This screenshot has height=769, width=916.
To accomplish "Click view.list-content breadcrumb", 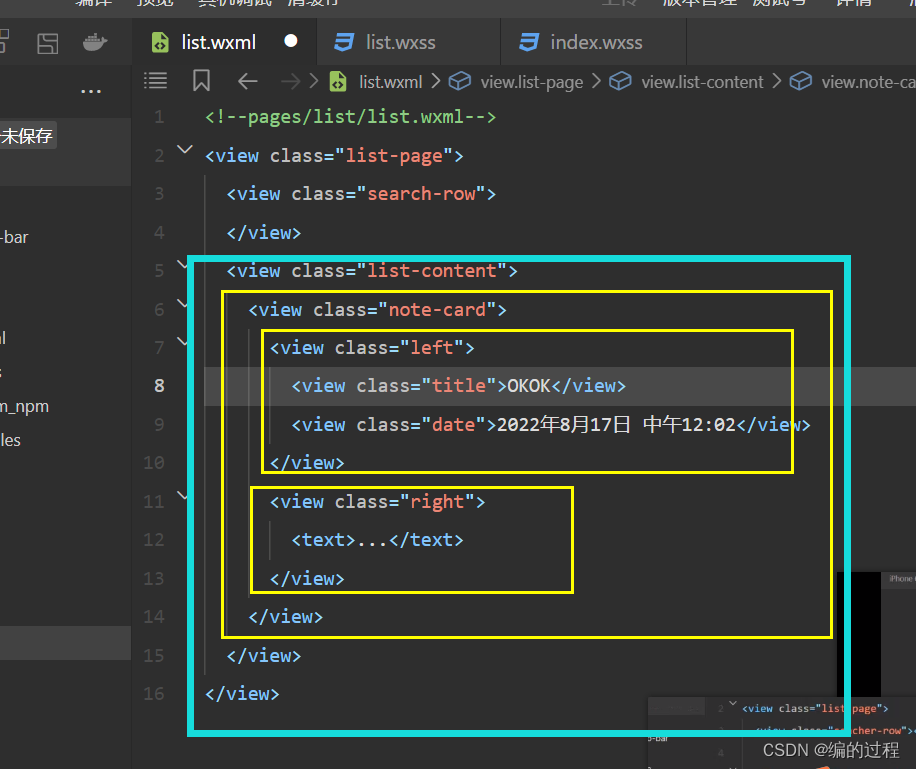I will (x=702, y=82).
